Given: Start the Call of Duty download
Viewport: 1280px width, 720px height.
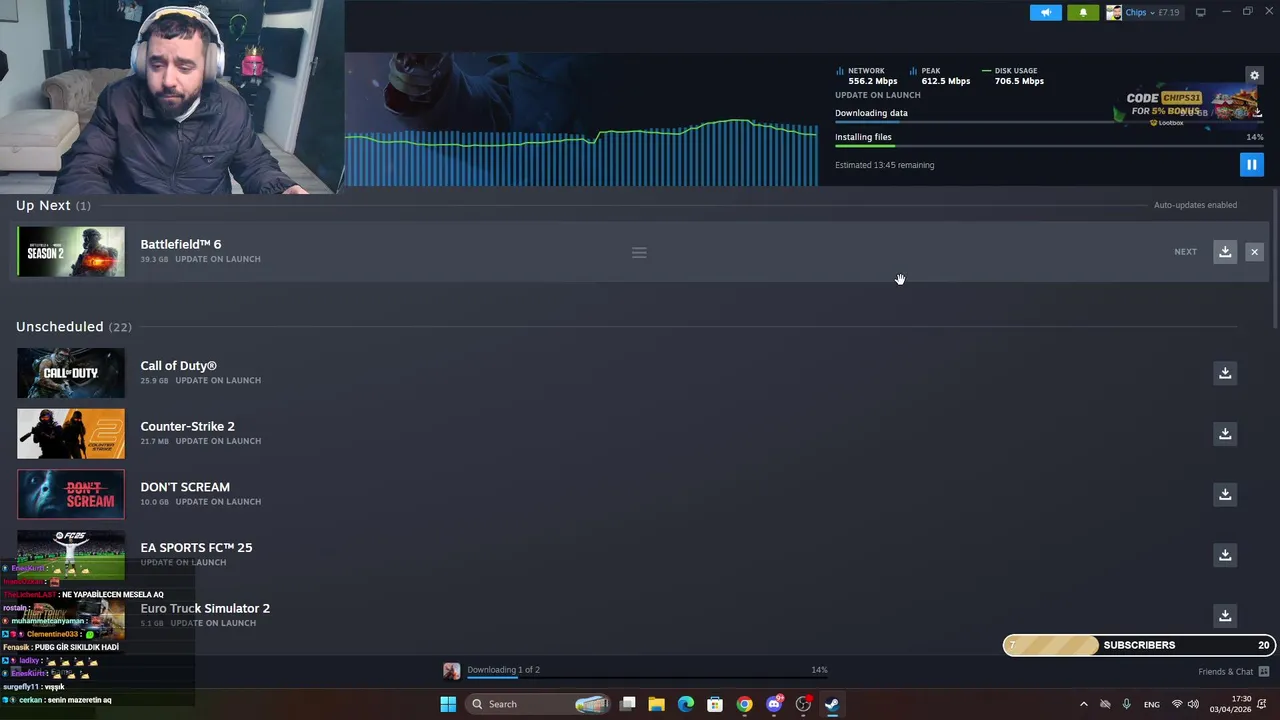Looking at the screenshot, I should (1225, 373).
